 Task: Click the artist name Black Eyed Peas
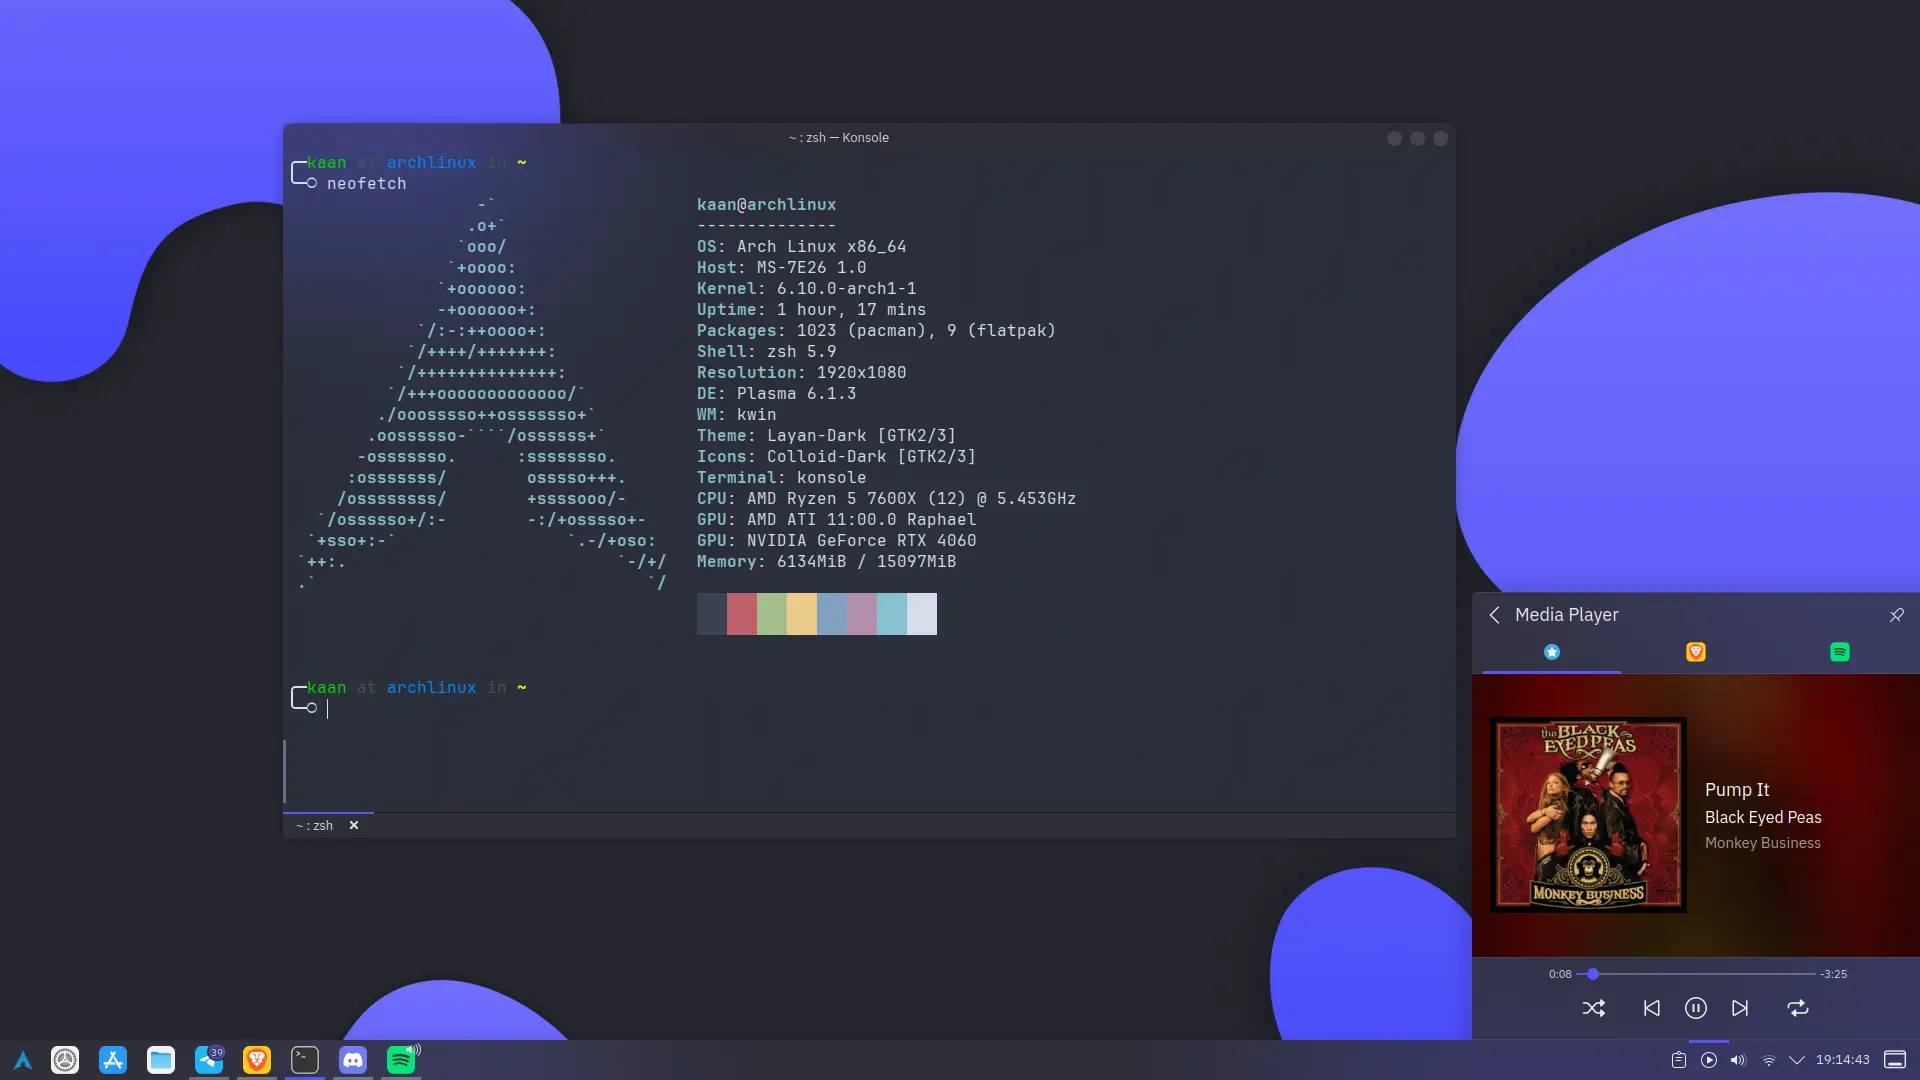click(1763, 817)
